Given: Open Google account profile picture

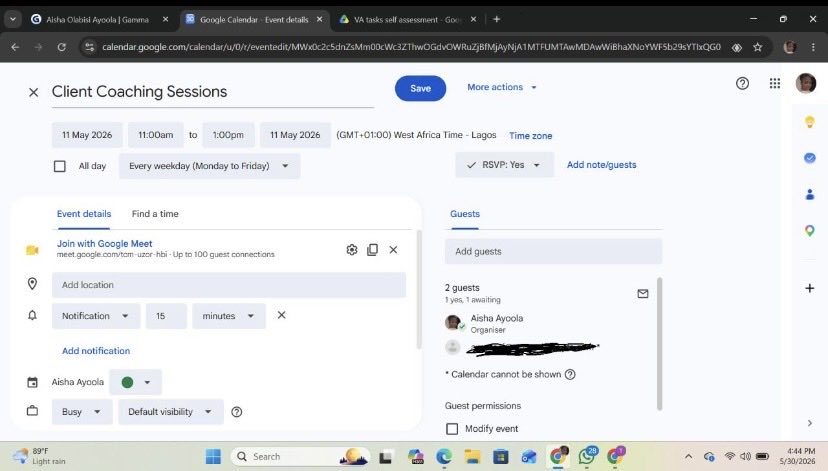Looking at the screenshot, I should tap(806, 83).
